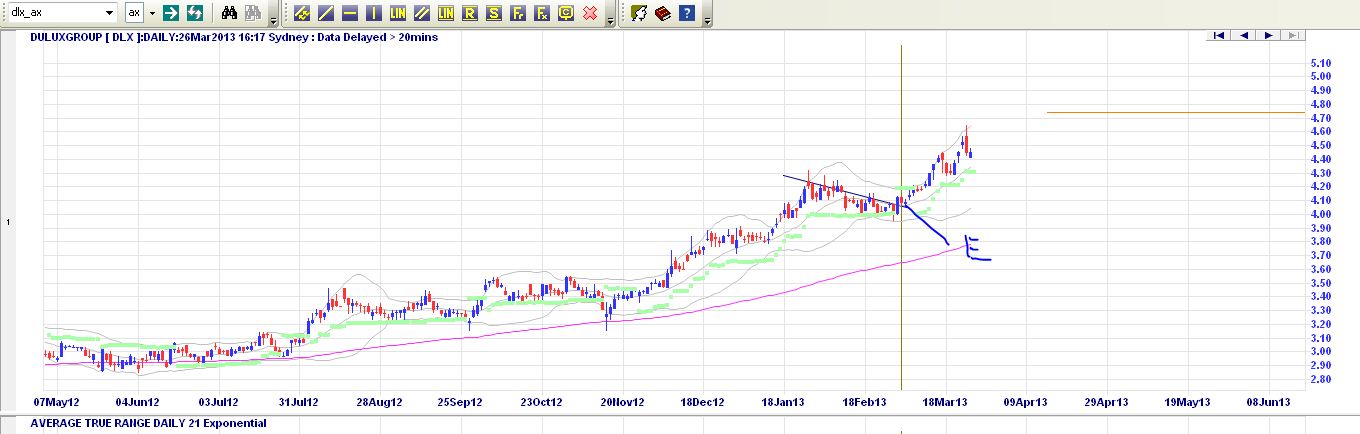Step chart back with left arrow button

click(x=1244, y=35)
